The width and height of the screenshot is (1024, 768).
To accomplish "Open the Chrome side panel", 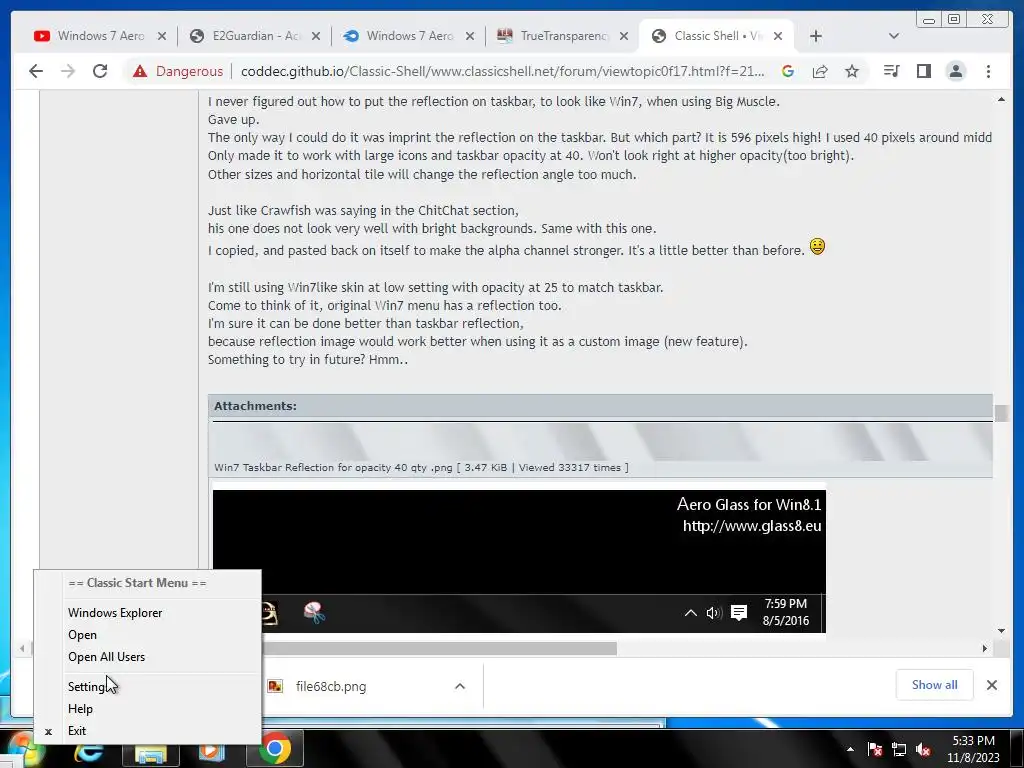I will pos(923,71).
